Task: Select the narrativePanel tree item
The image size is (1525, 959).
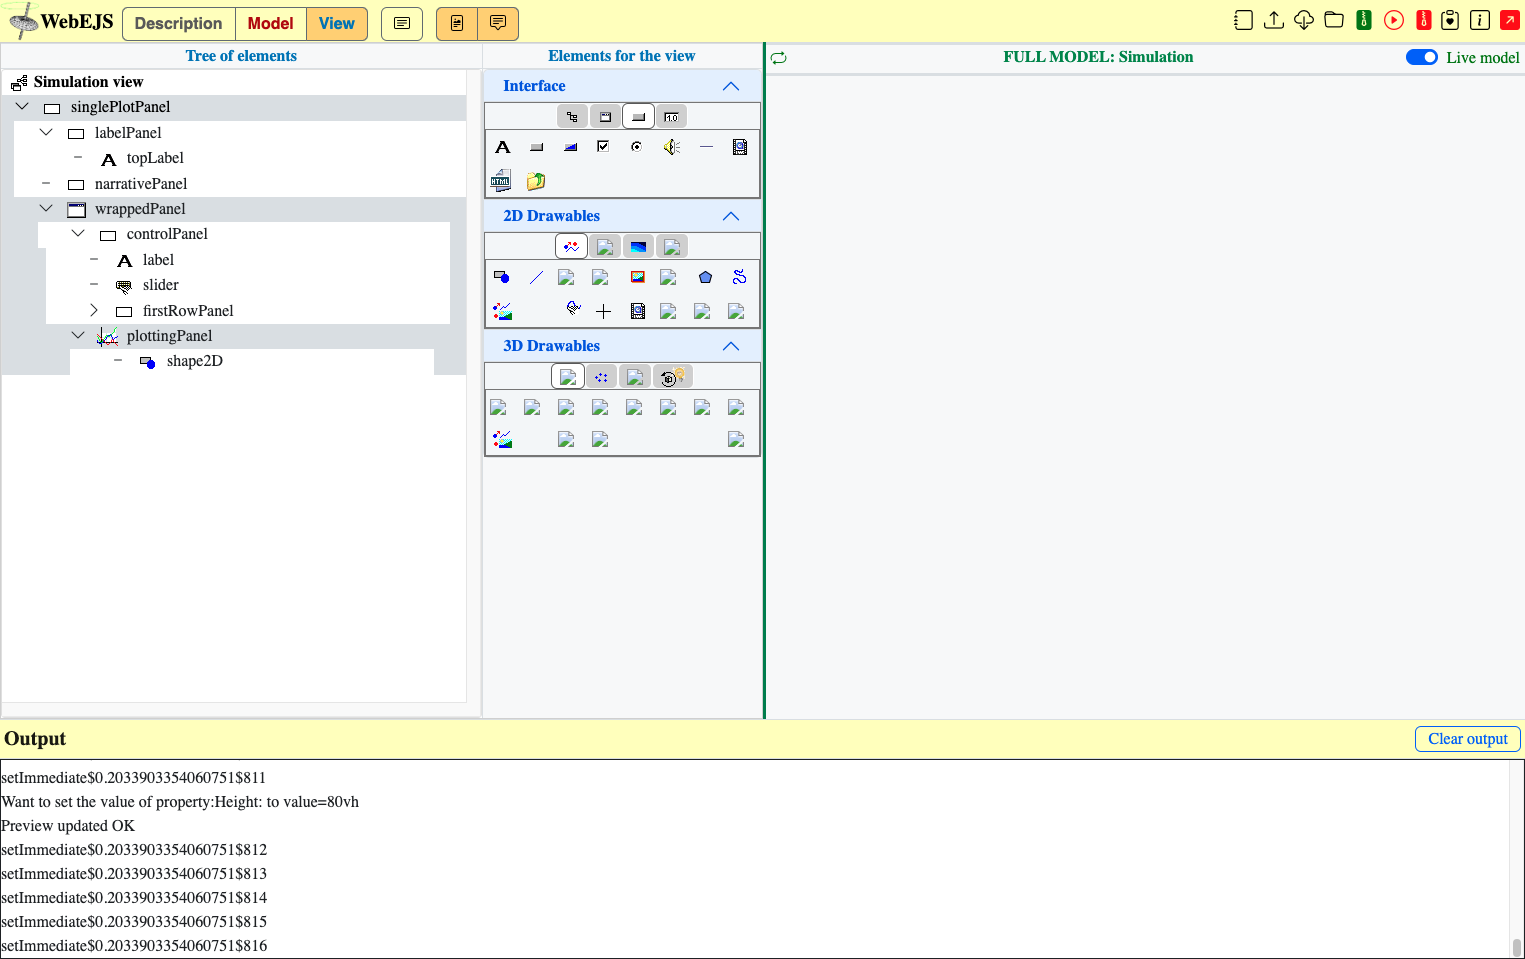Action: (141, 184)
